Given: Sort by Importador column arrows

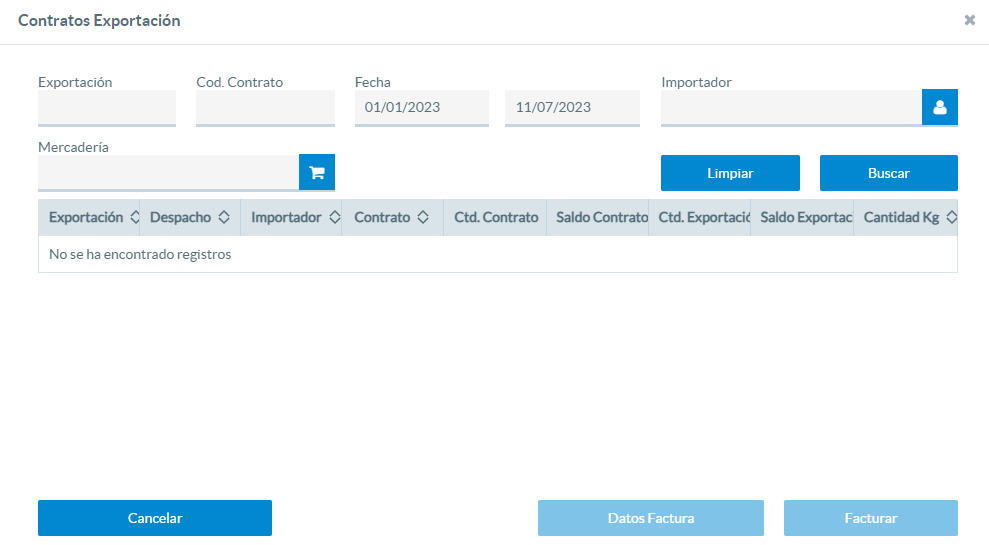Looking at the screenshot, I should point(334,217).
